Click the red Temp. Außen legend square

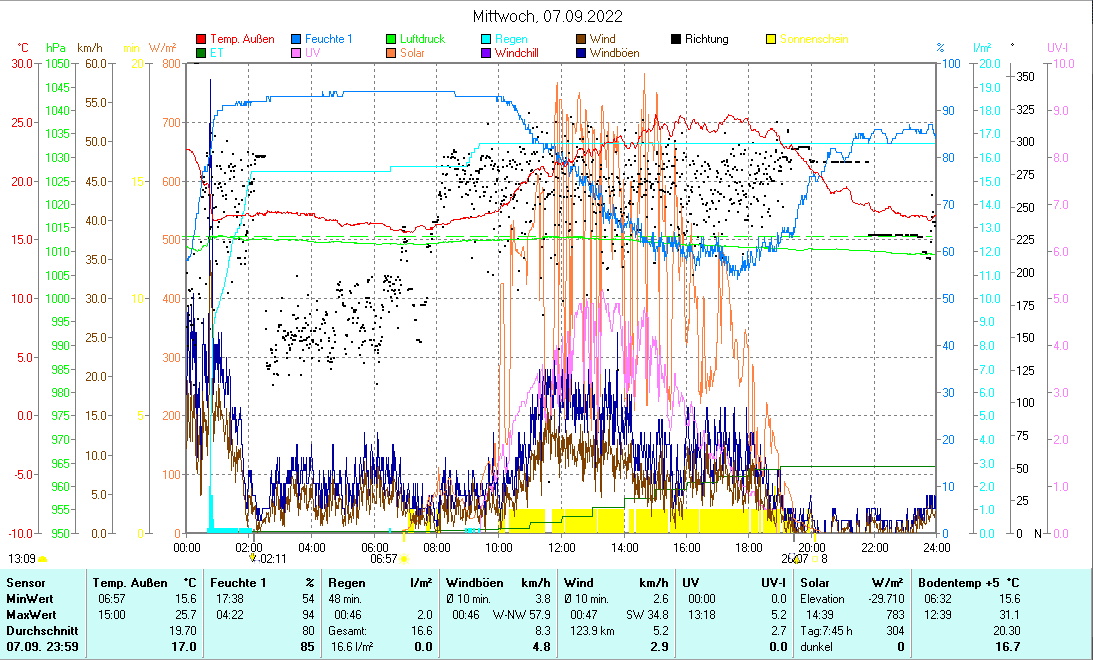pos(201,40)
